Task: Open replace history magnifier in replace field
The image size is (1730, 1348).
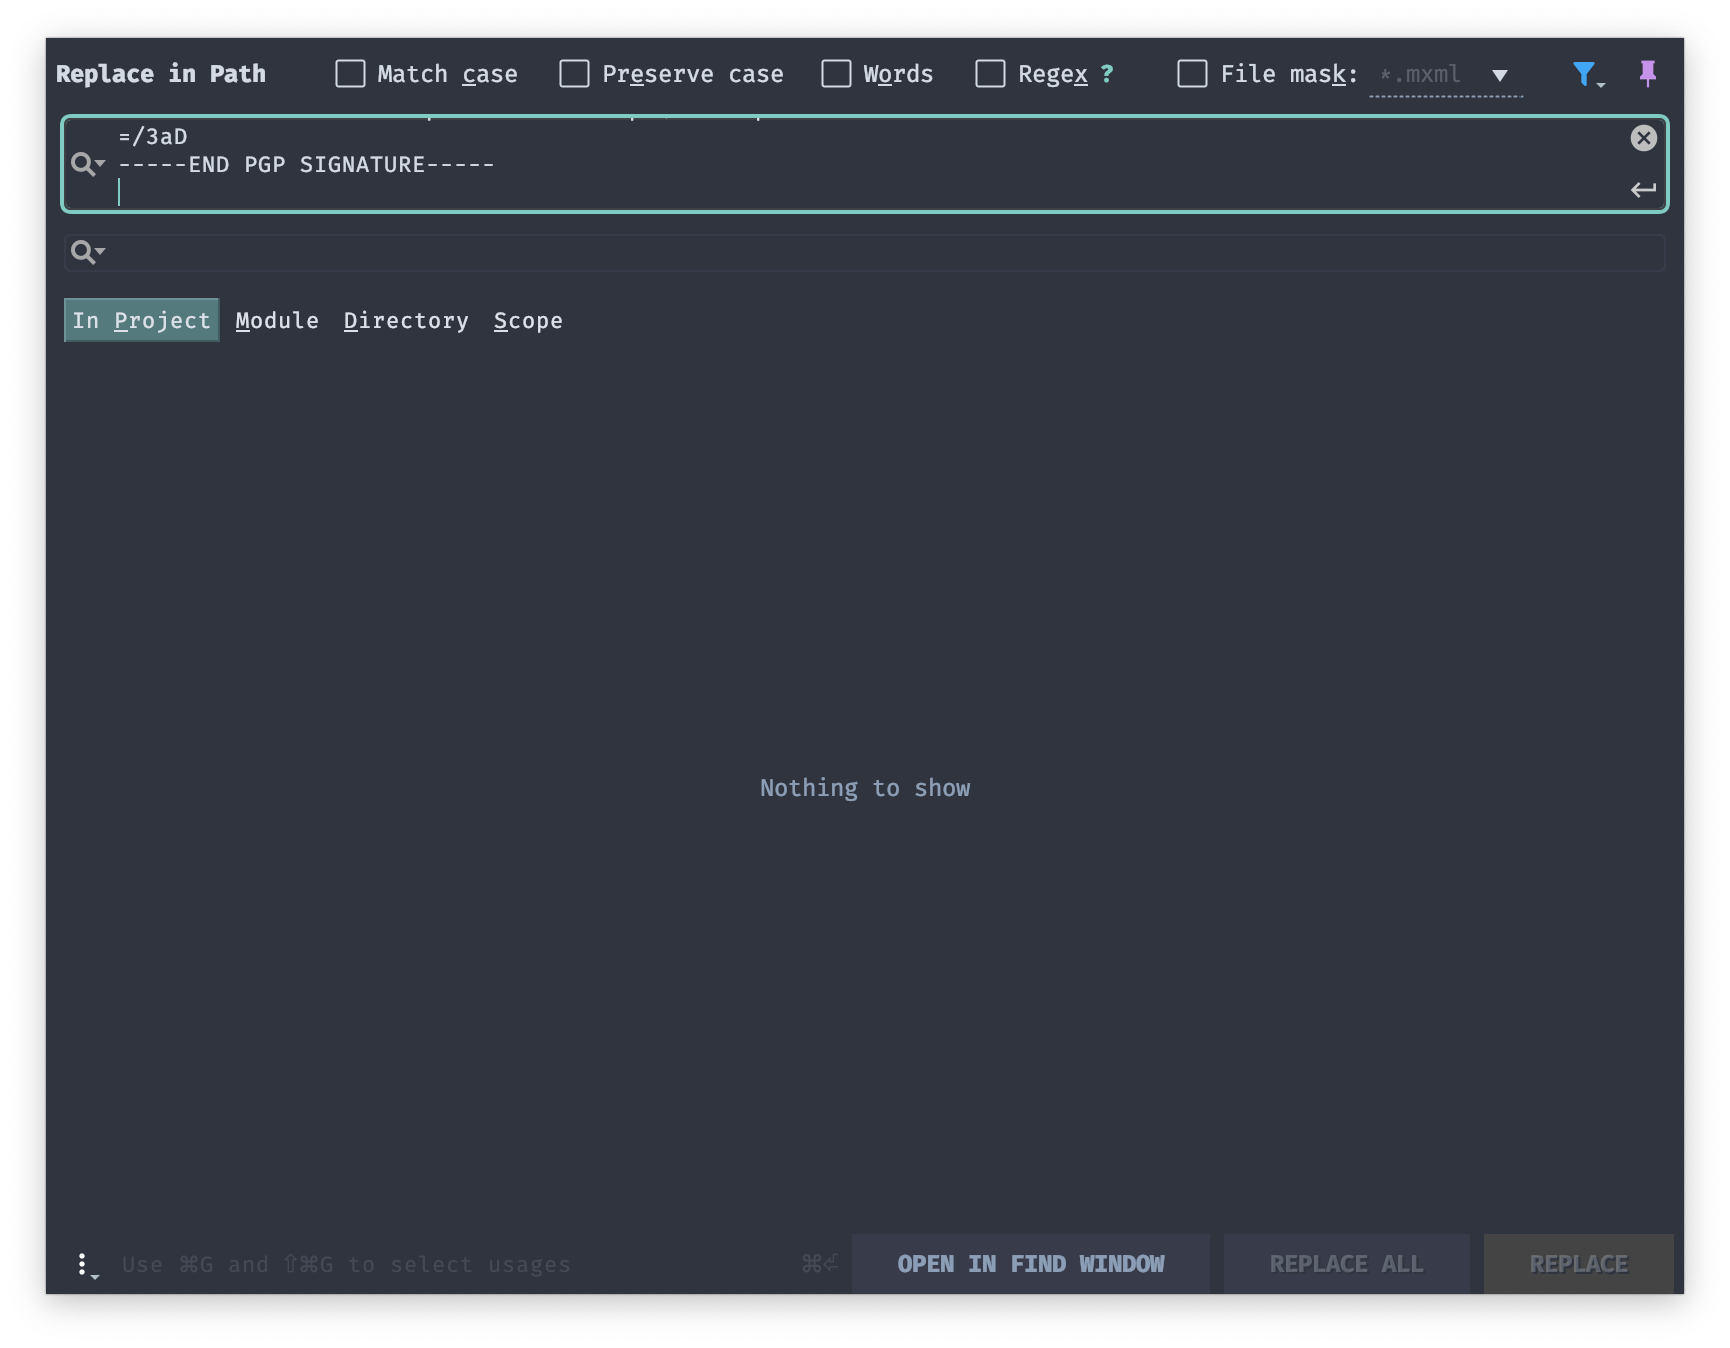Action: (88, 252)
